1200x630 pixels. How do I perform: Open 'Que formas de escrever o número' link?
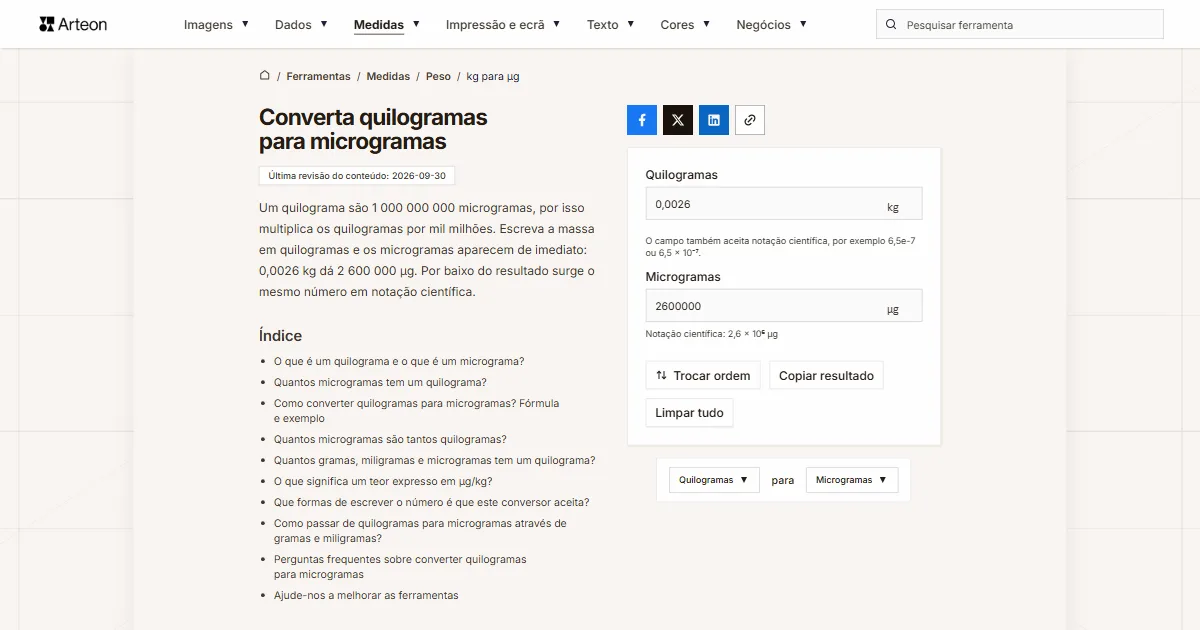431,502
